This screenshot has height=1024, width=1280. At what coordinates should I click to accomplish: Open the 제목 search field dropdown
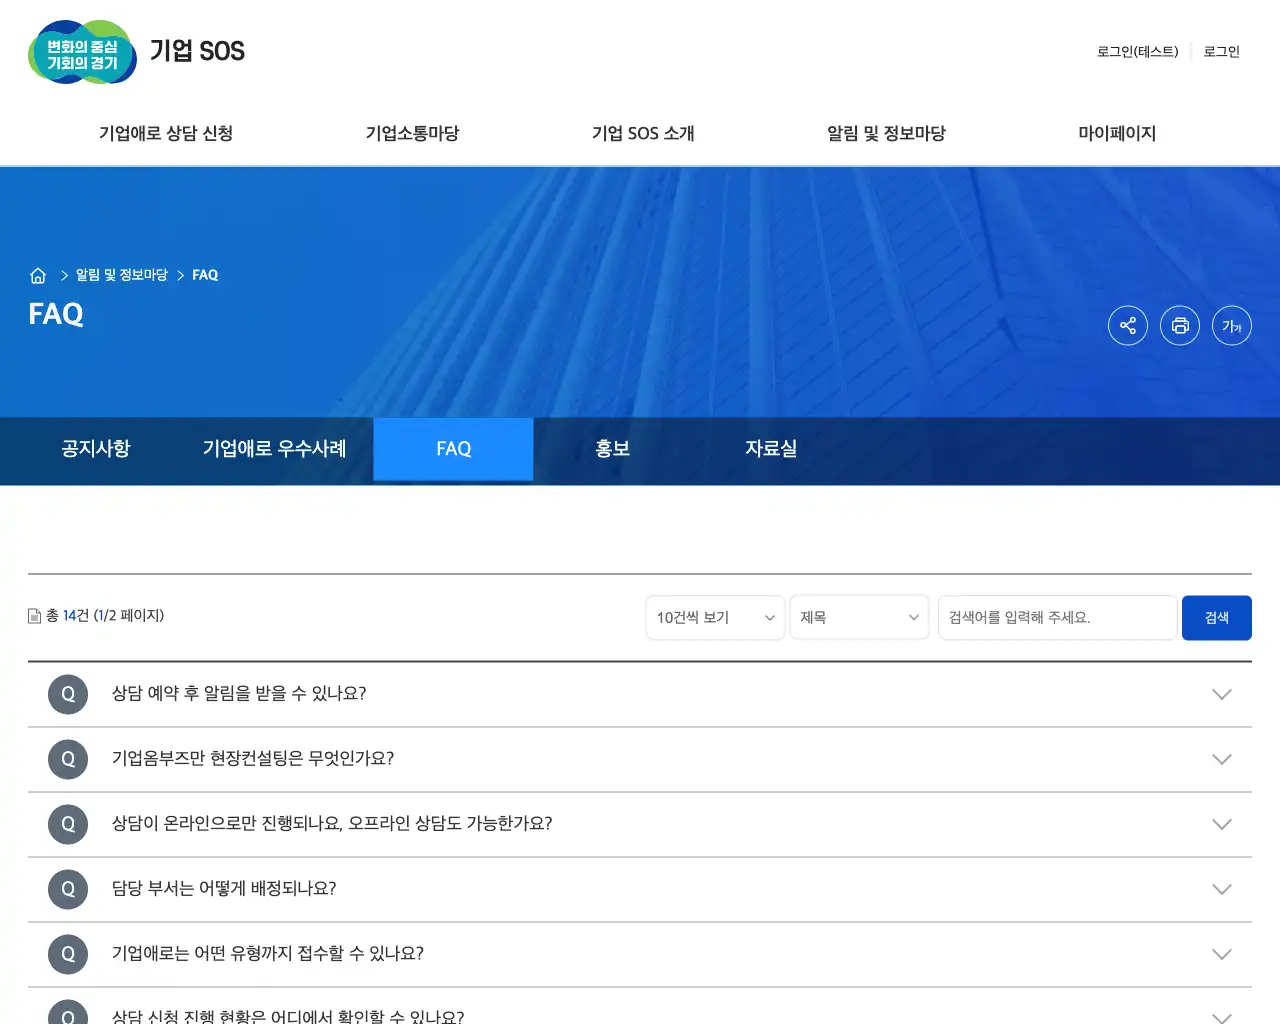coord(859,617)
